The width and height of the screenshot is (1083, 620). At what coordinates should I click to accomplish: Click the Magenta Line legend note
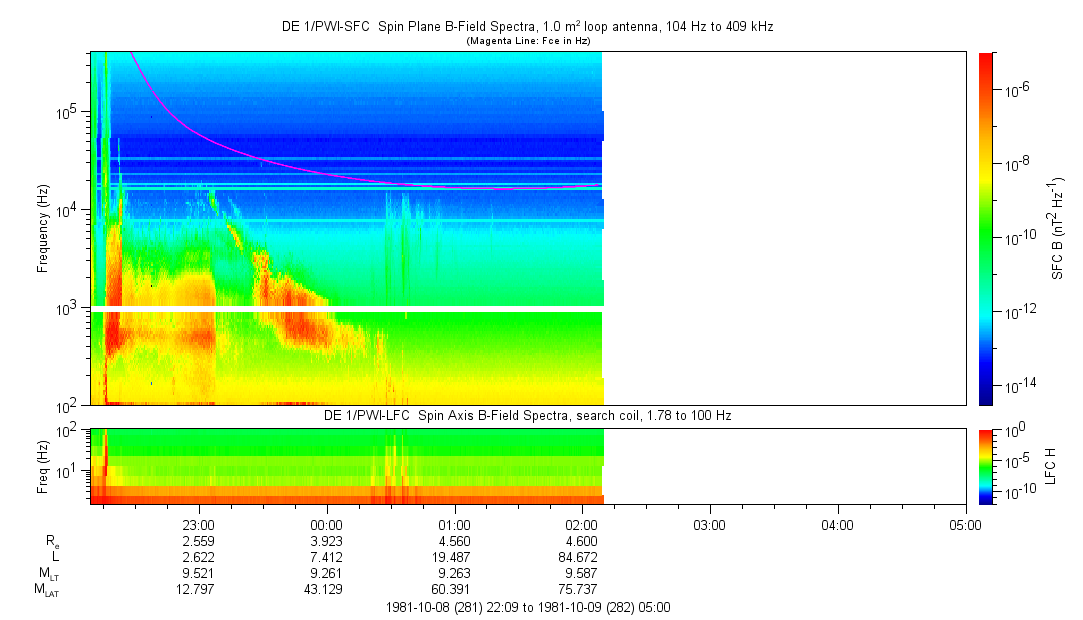(528, 41)
